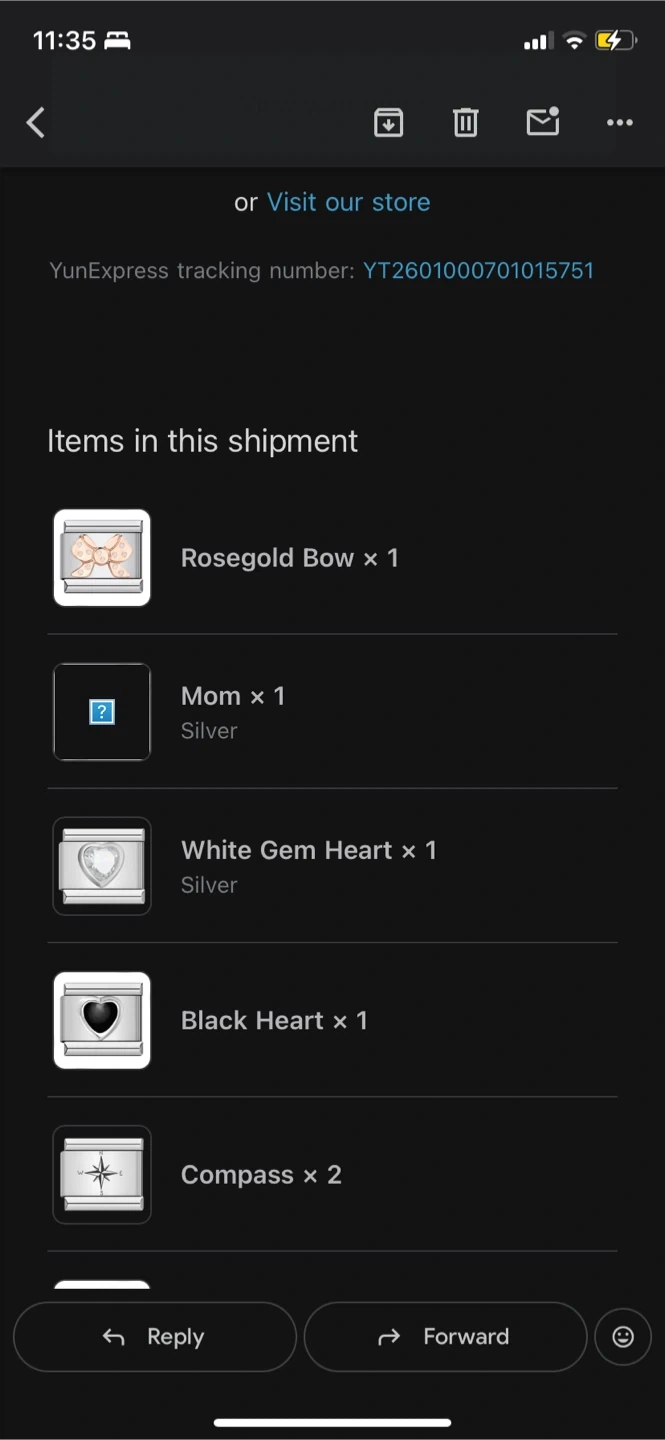Select the 'Rosegold Bow × 1' item text

point(289,558)
